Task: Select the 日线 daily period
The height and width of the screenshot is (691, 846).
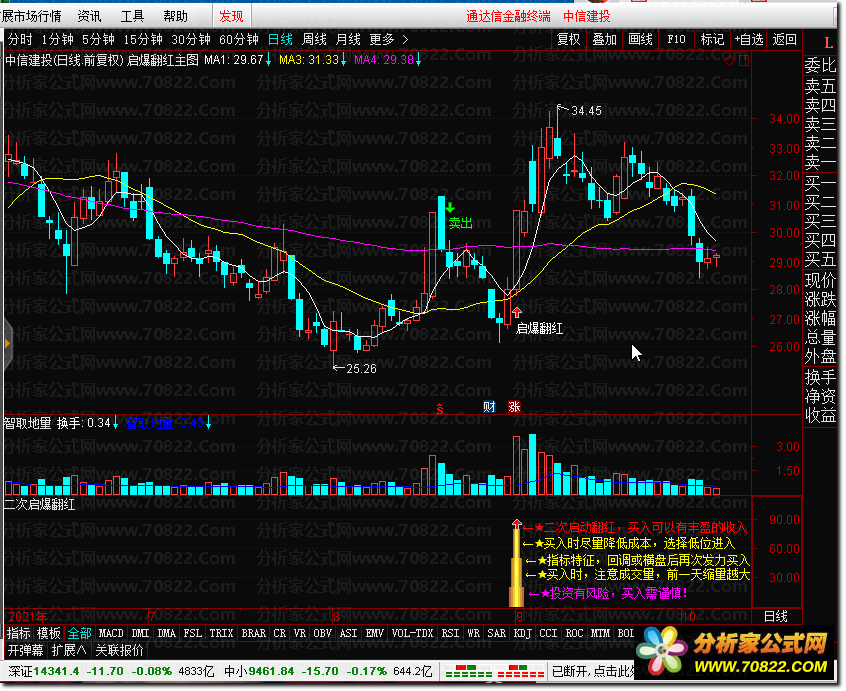Action: 281,39
